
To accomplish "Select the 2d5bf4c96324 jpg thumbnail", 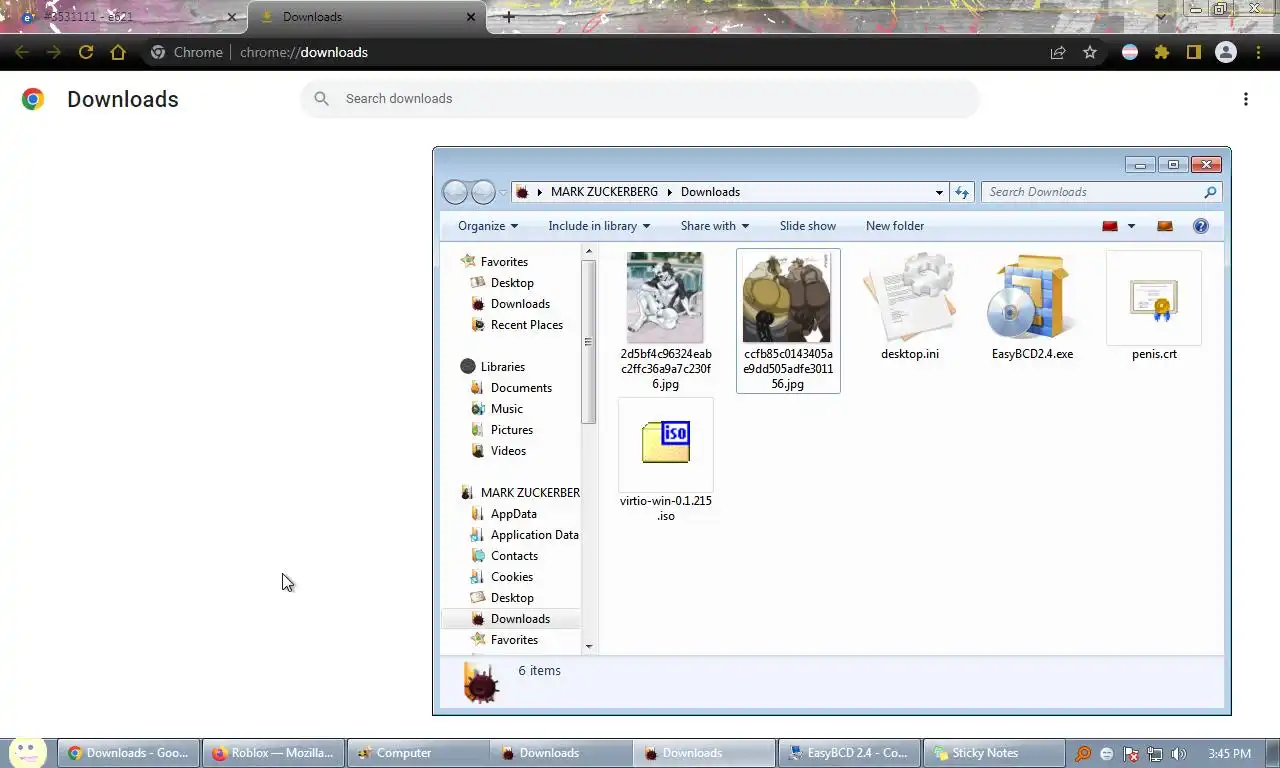I will pos(665,298).
